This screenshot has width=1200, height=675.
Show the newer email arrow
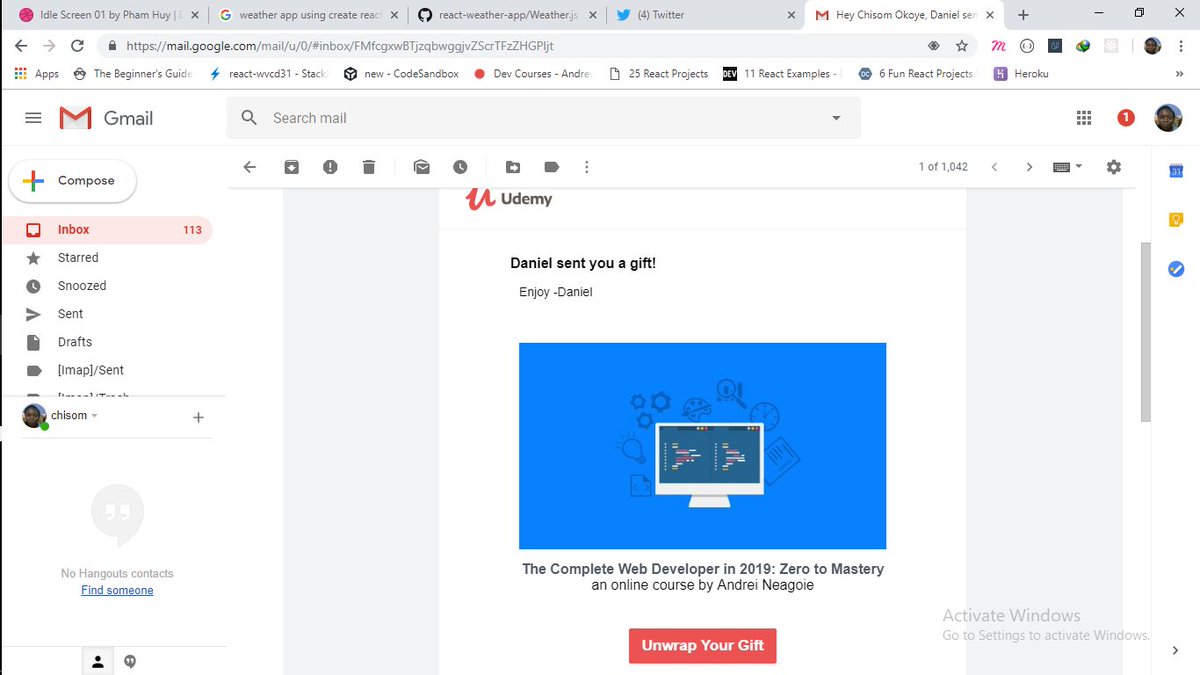pyautogui.click(x=994, y=167)
